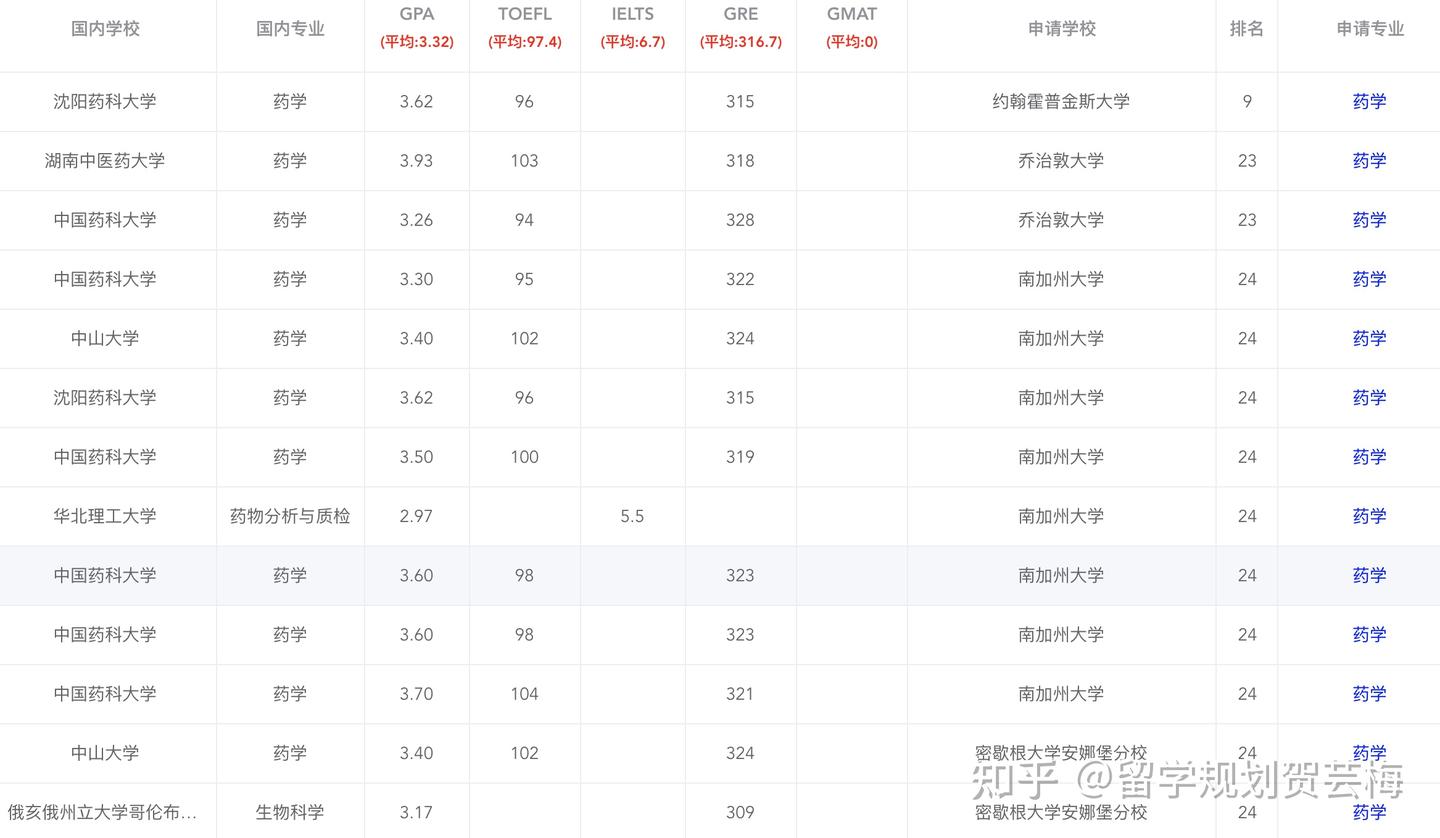Click the GPA 2.97 cell
Viewport: 1440px width, 838px height.
tap(416, 516)
